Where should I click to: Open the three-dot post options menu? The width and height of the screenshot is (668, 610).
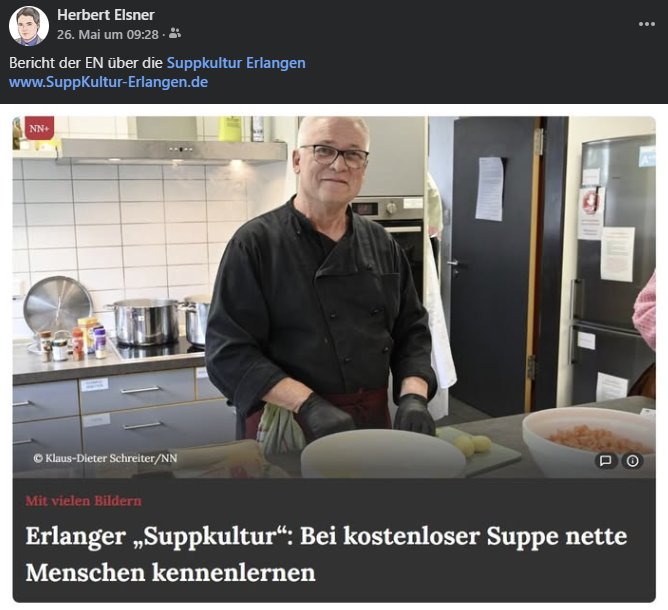(x=646, y=24)
